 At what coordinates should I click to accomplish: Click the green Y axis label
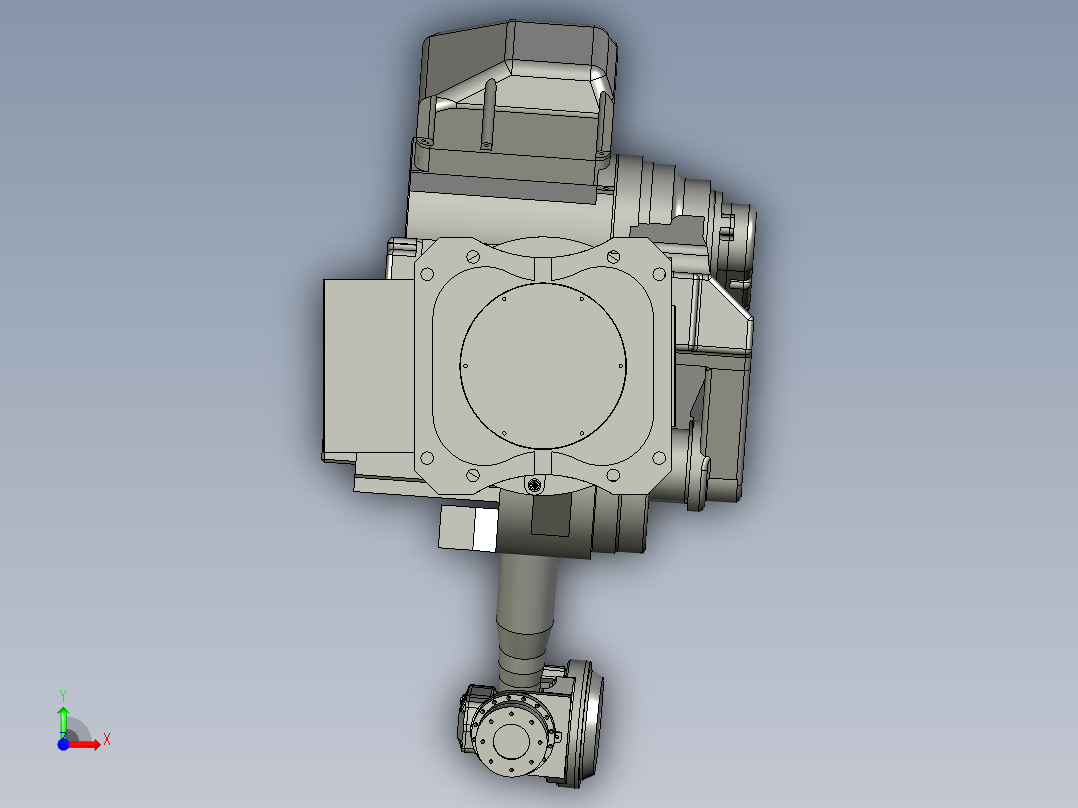click(64, 695)
